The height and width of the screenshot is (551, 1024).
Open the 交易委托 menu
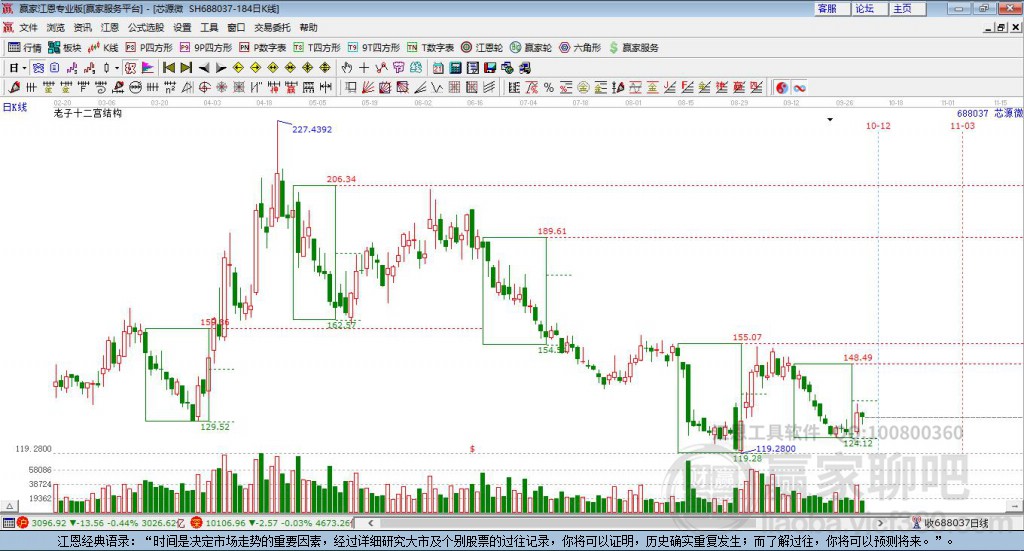coord(272,27)
